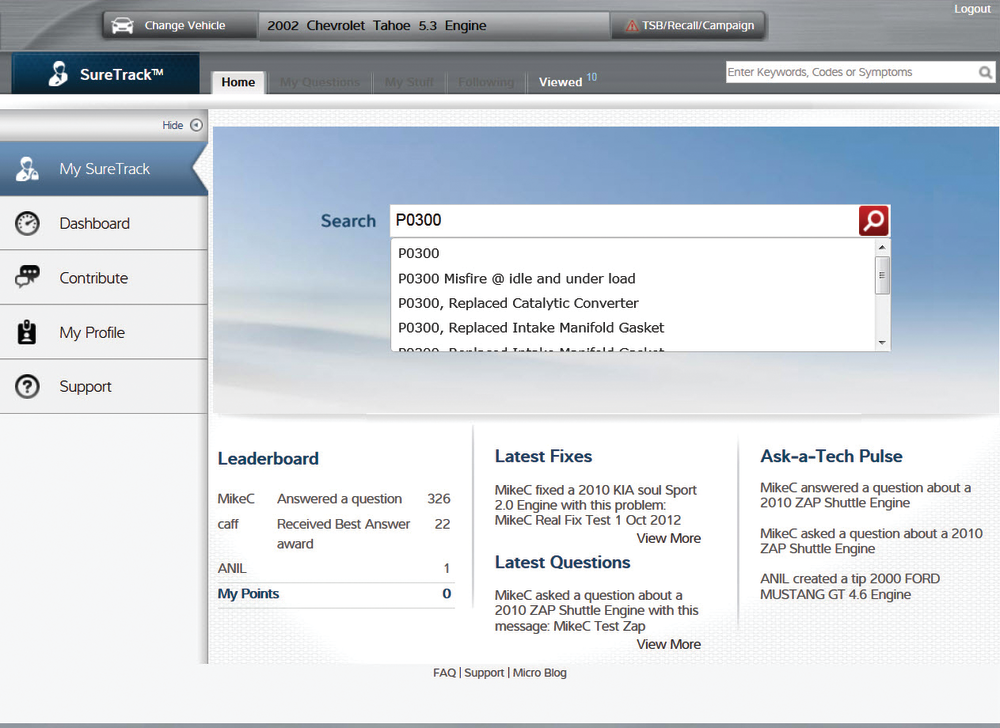
Task: Select the Dashboard speedometer icon
Action: point(28,223)
